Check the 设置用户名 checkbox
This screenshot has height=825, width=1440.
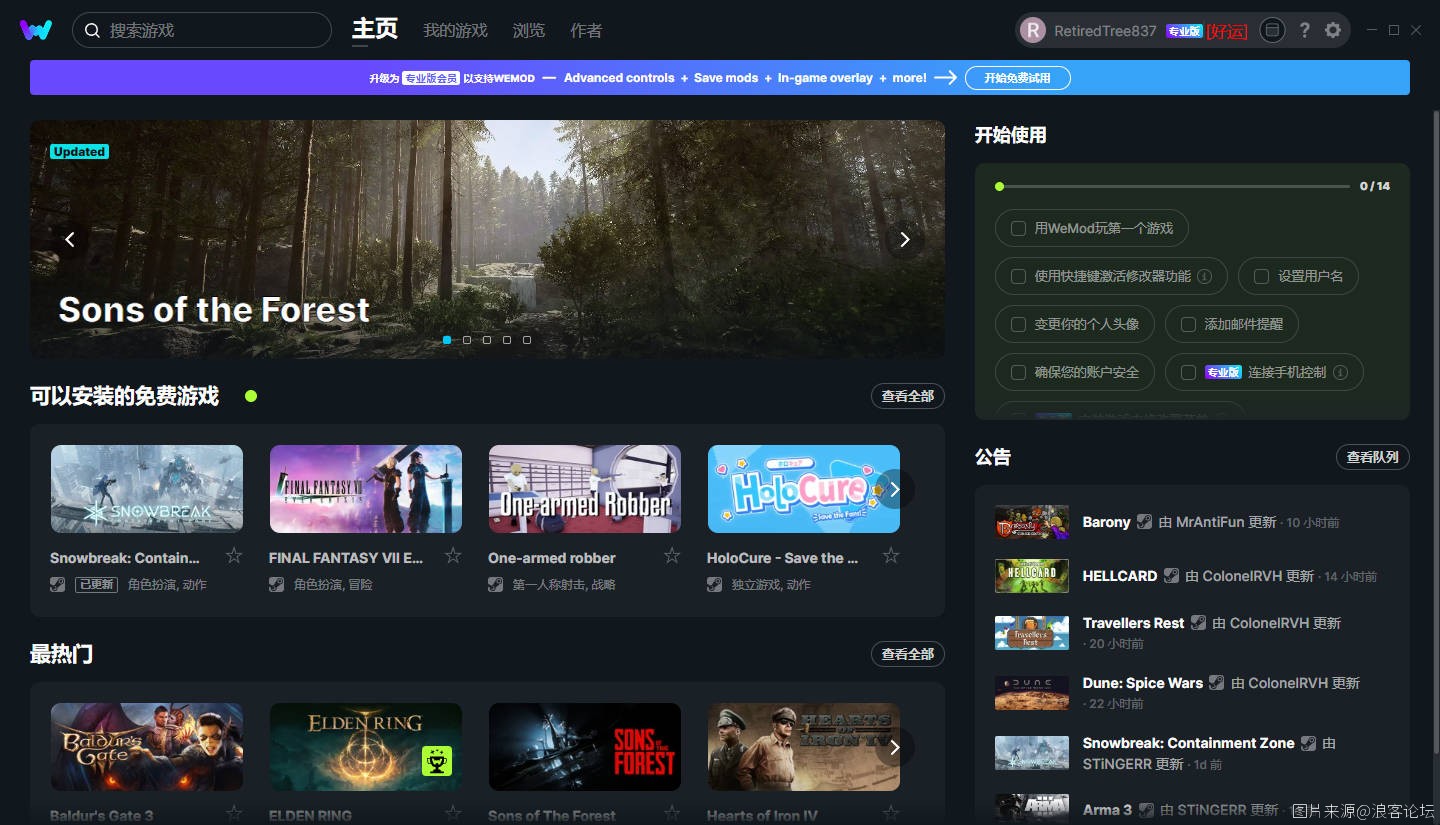[1262, 276]
